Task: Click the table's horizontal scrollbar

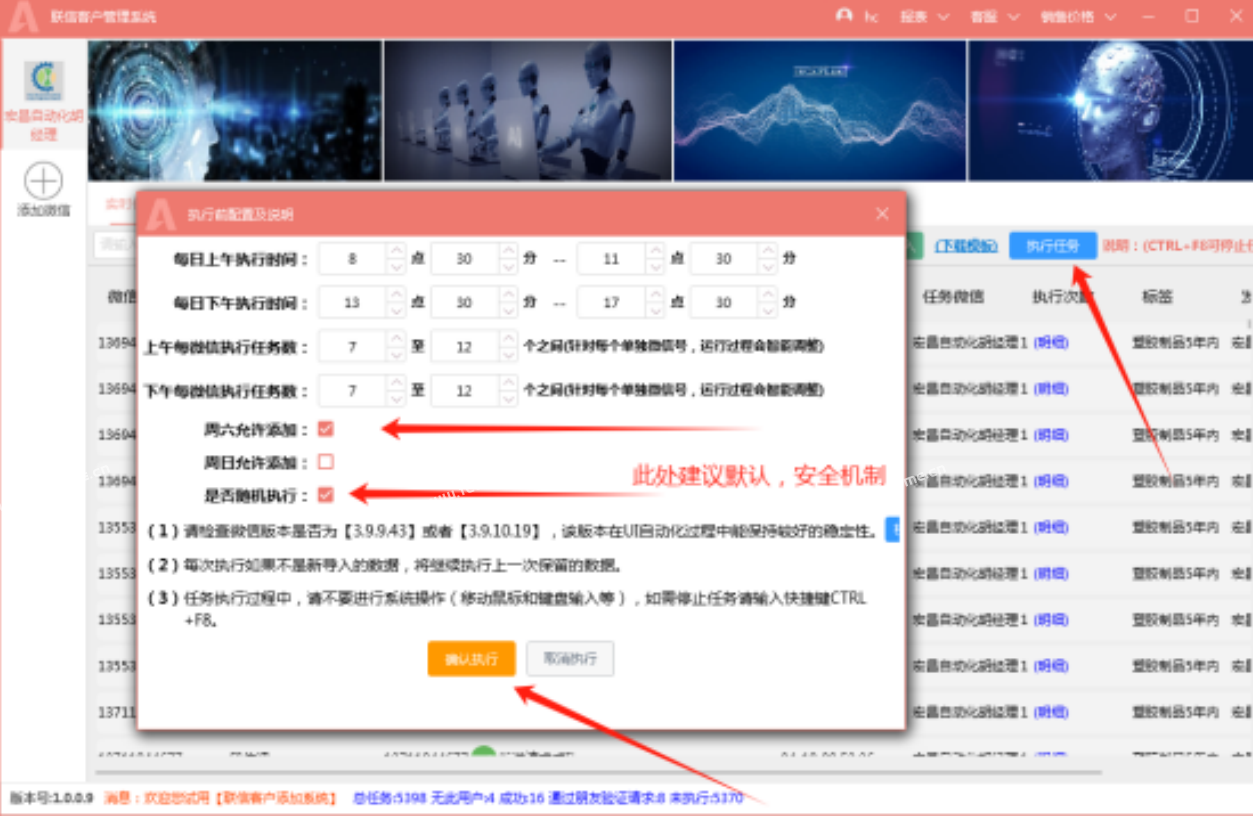Action: 600,772
